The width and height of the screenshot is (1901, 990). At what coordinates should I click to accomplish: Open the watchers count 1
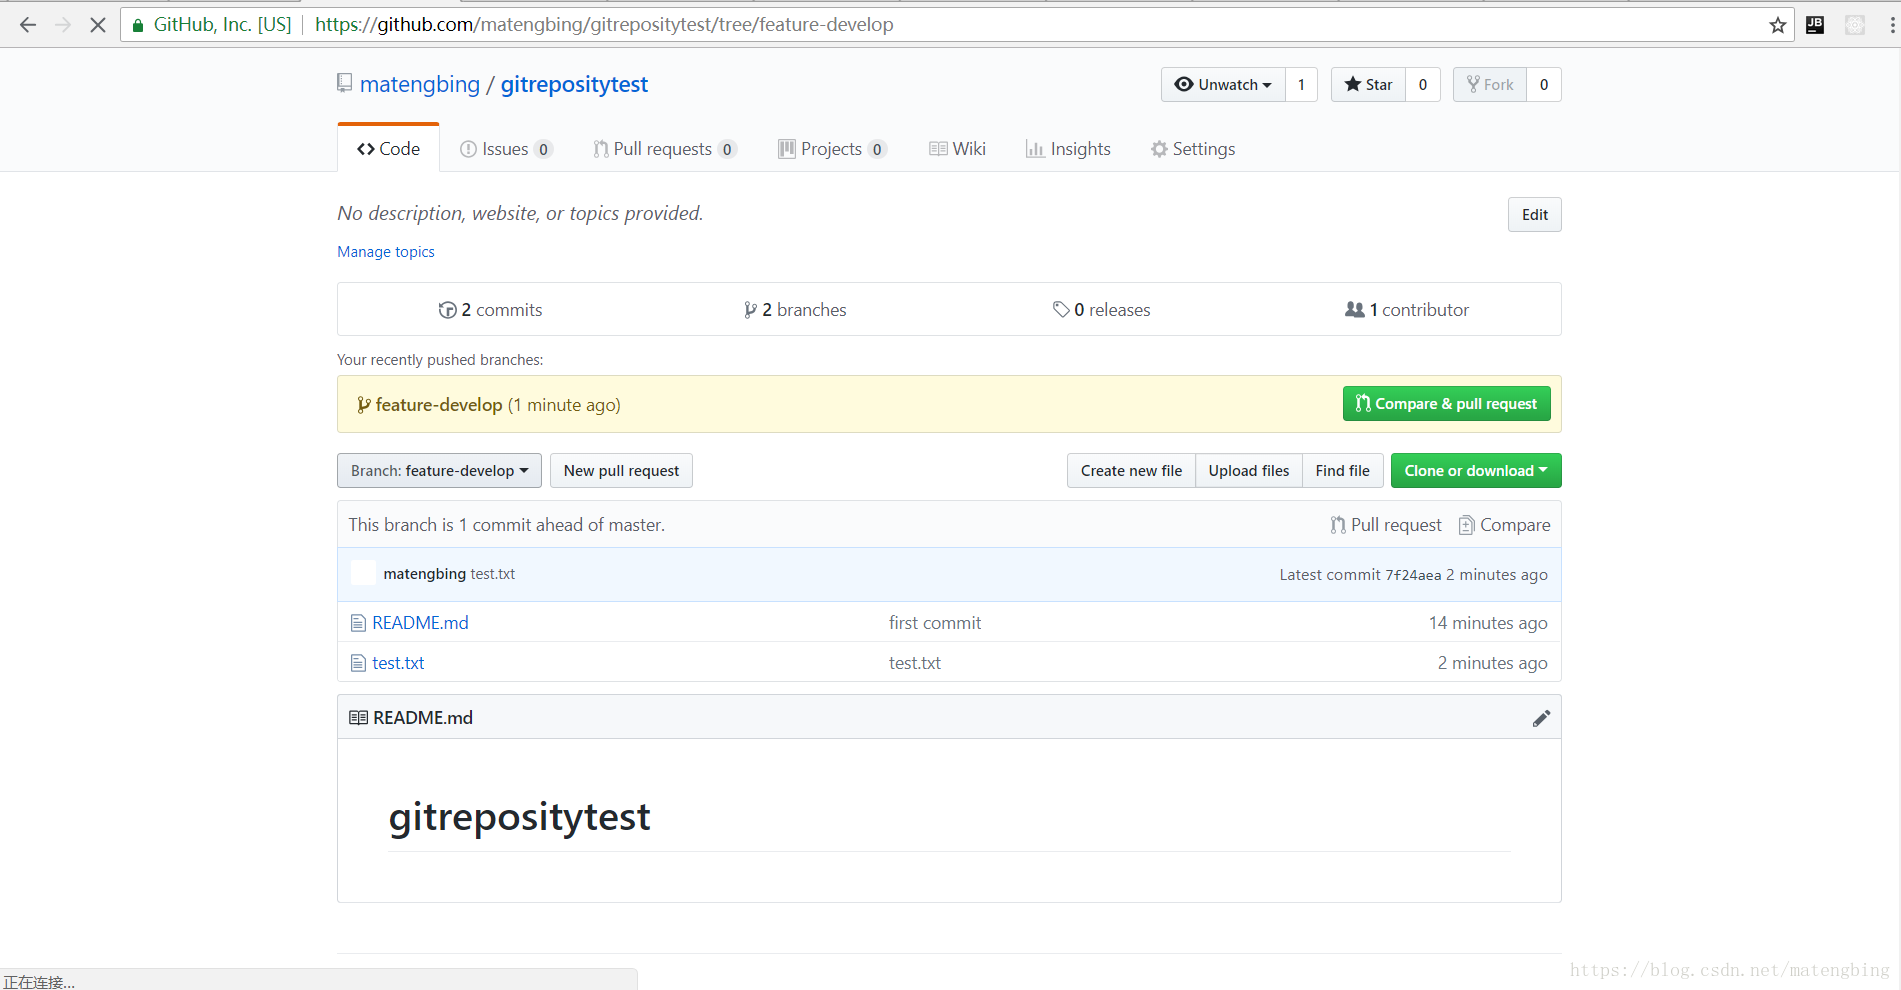point(1301,85)
